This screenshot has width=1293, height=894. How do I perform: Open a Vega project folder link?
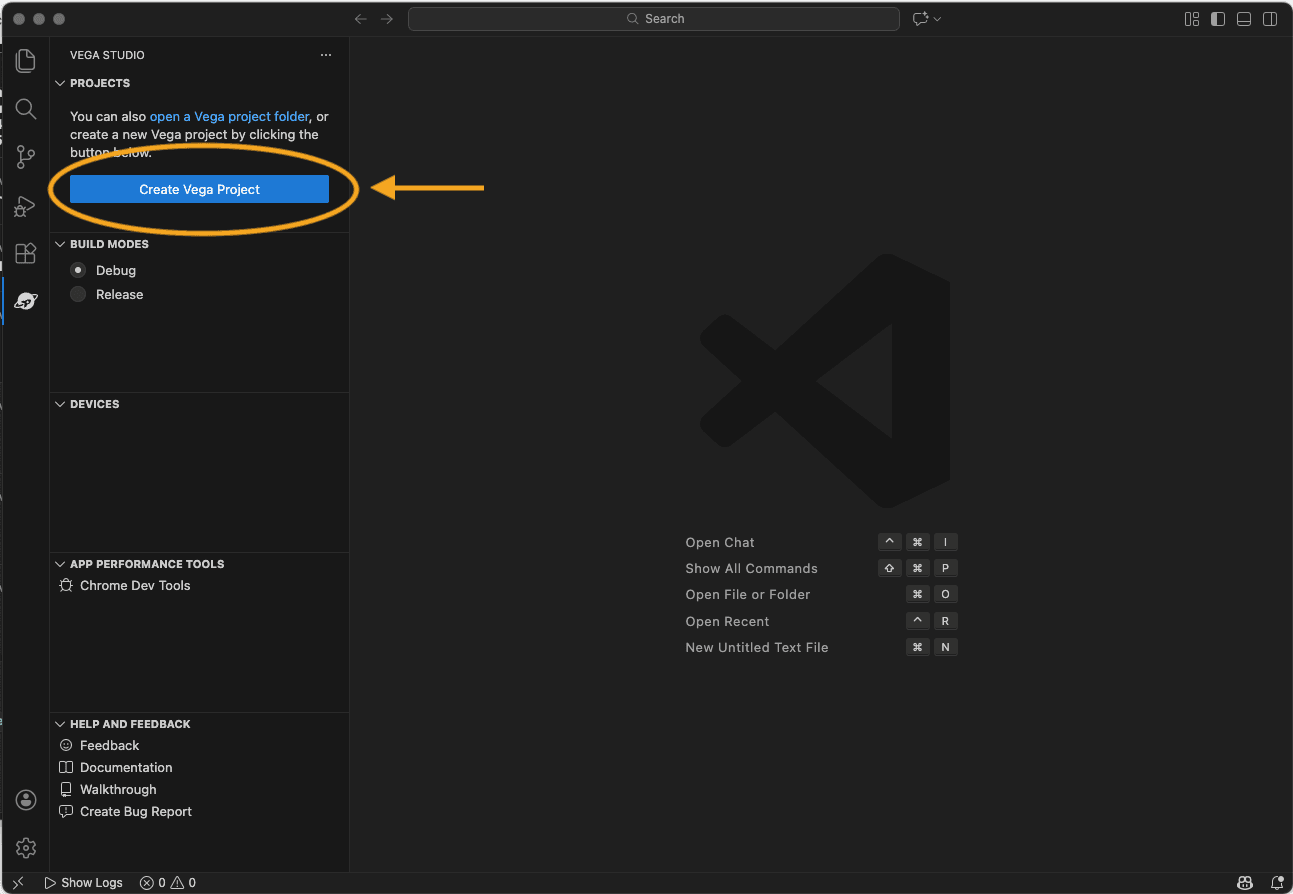coord(229,116)
